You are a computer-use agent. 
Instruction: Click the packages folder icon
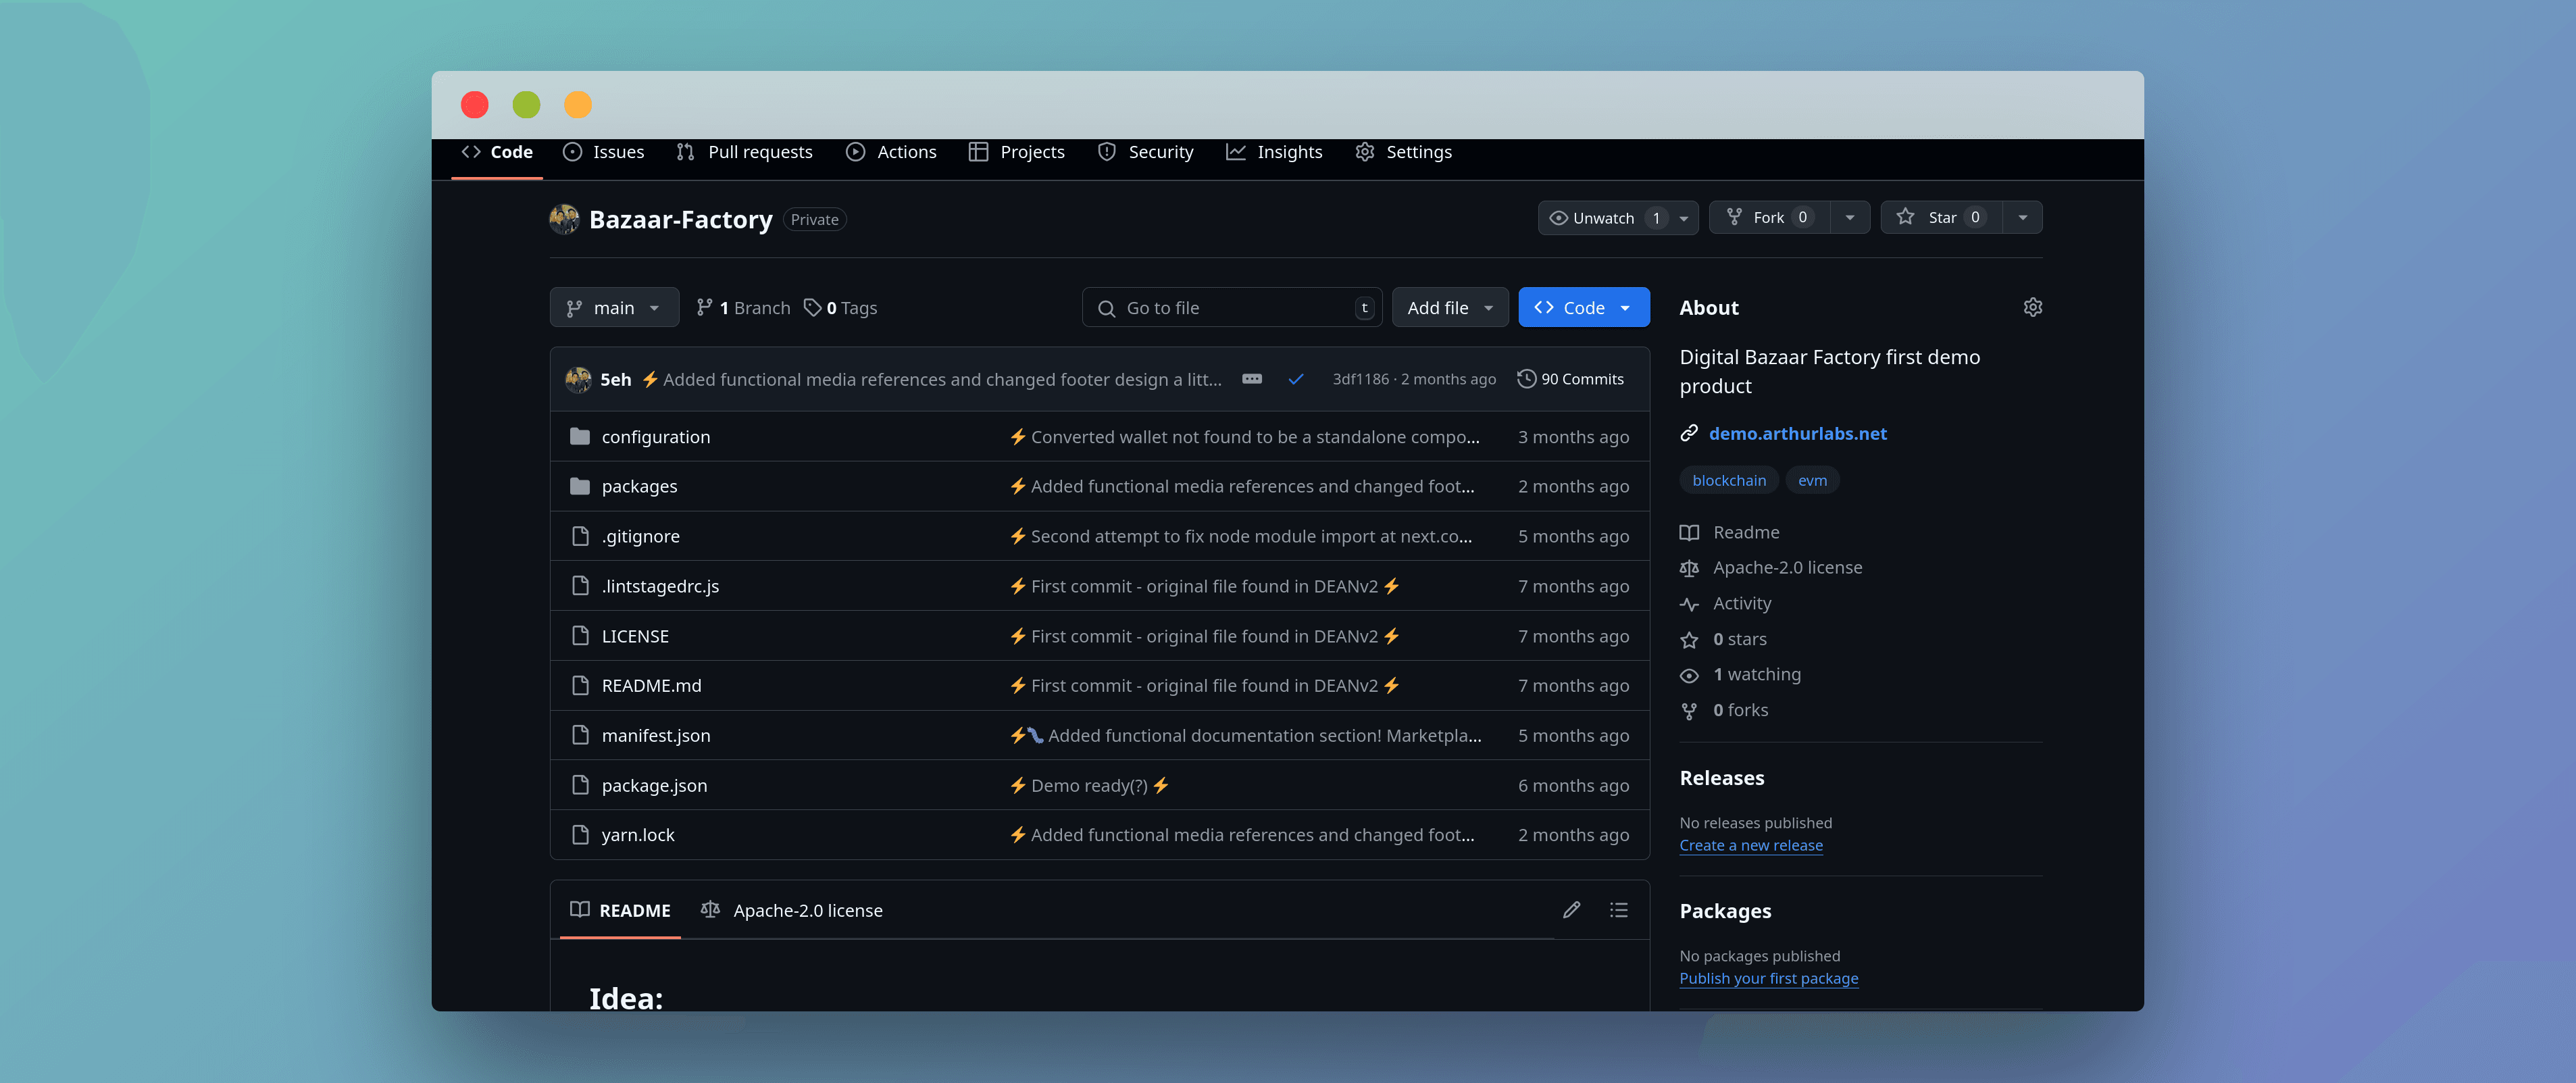click(x=579, y=486)
